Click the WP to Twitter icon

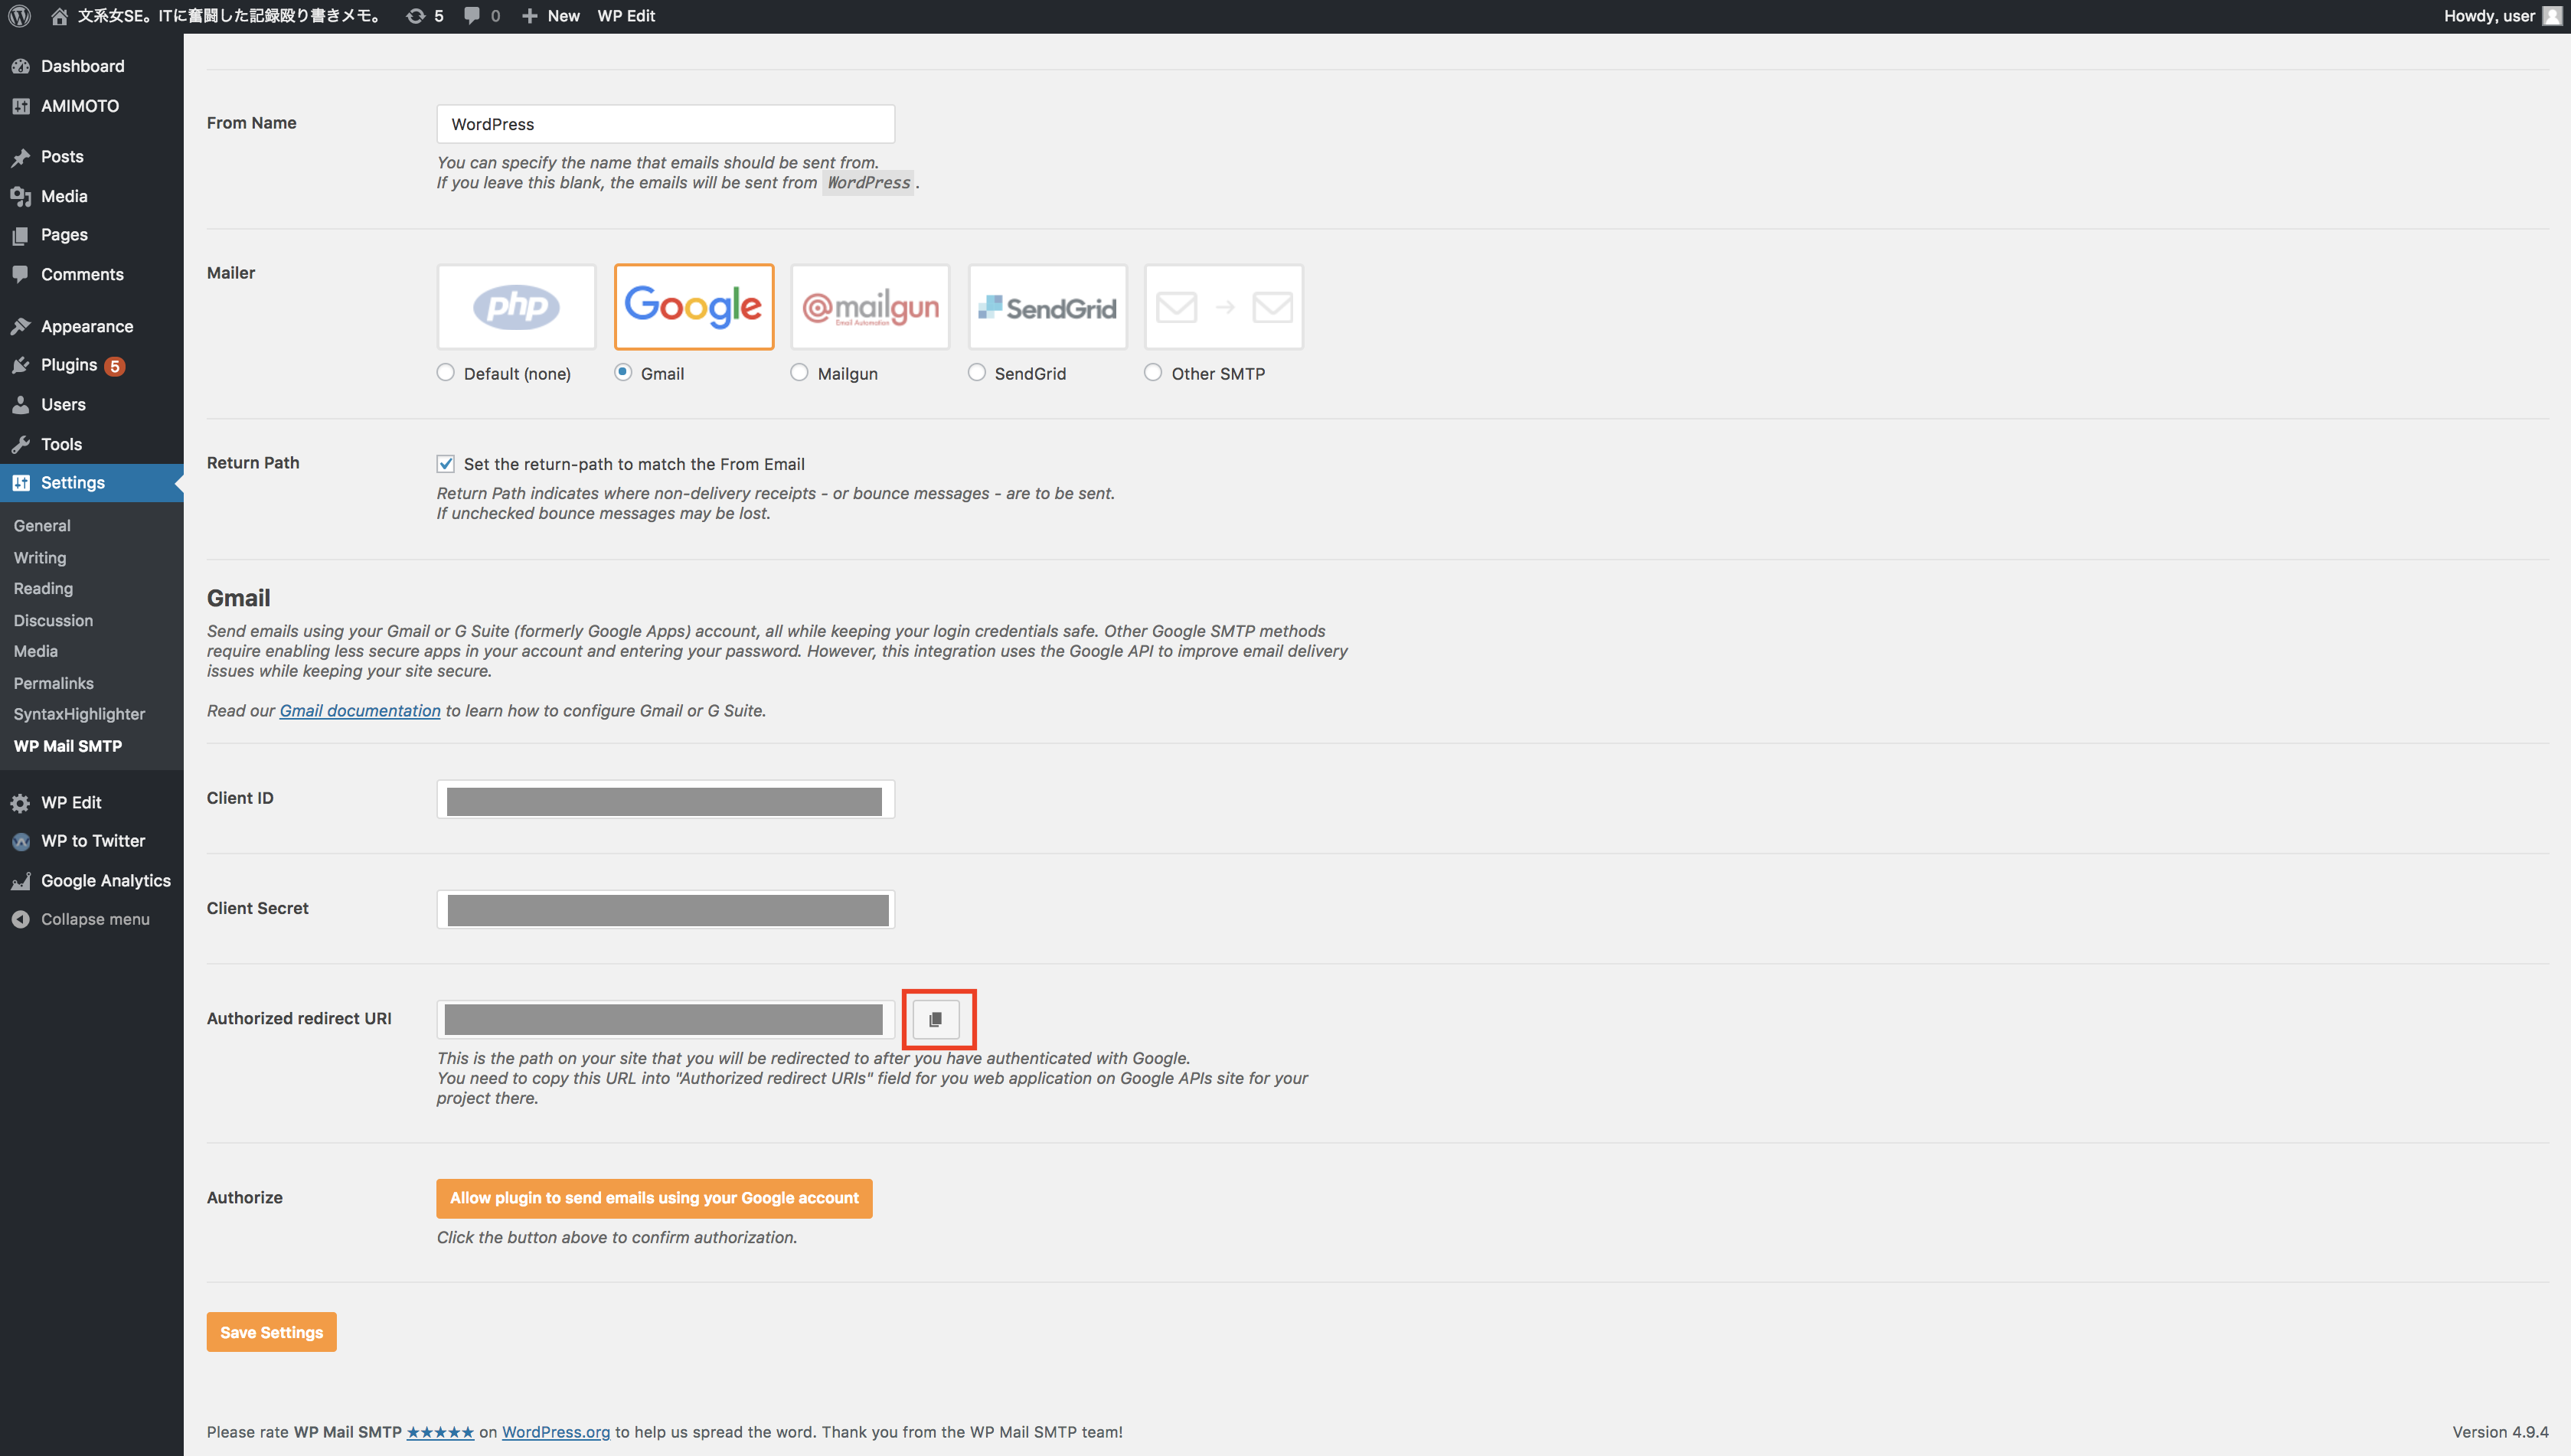pyautogui.click(x=20, y=841)
